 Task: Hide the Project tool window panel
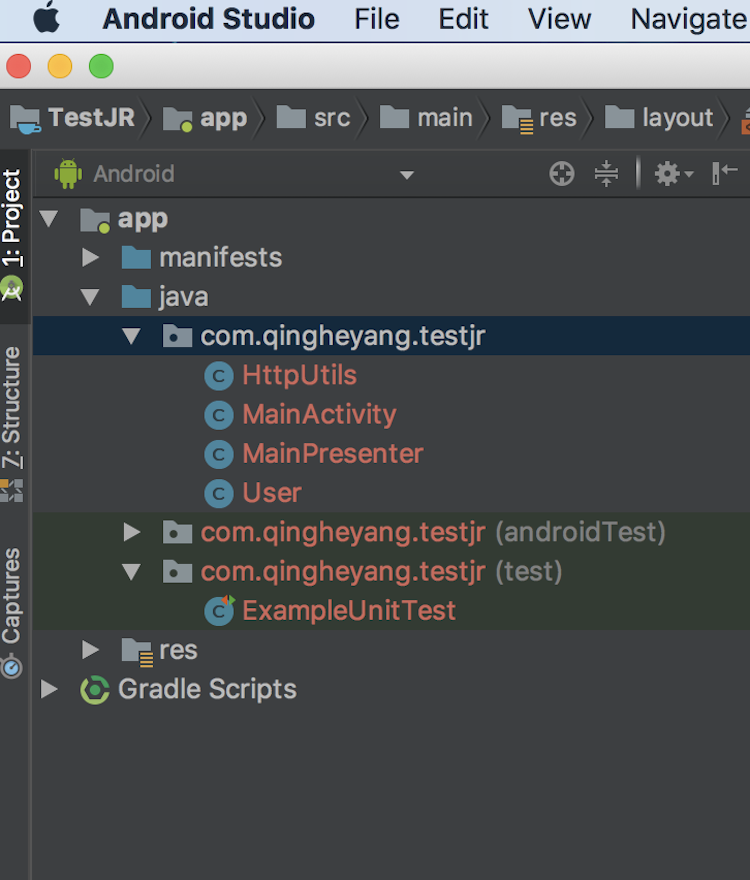(724, 173)
